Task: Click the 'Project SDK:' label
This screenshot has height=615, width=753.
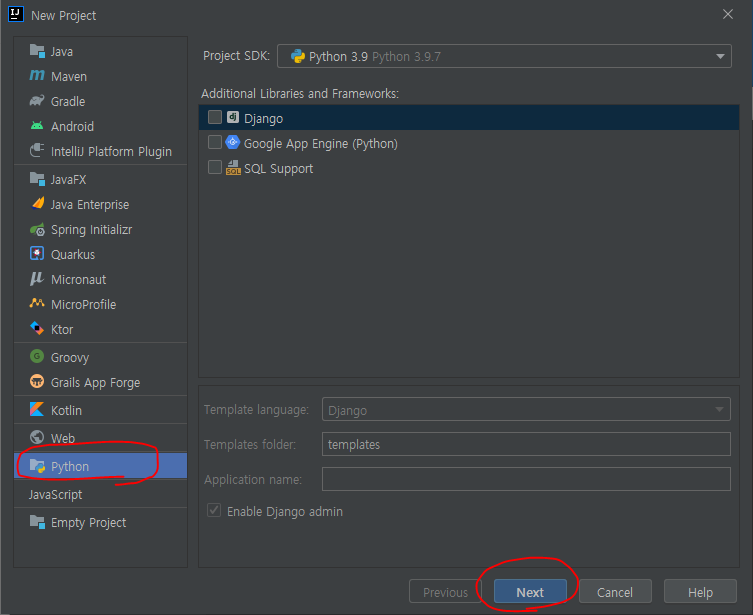Action: point(237,56)
